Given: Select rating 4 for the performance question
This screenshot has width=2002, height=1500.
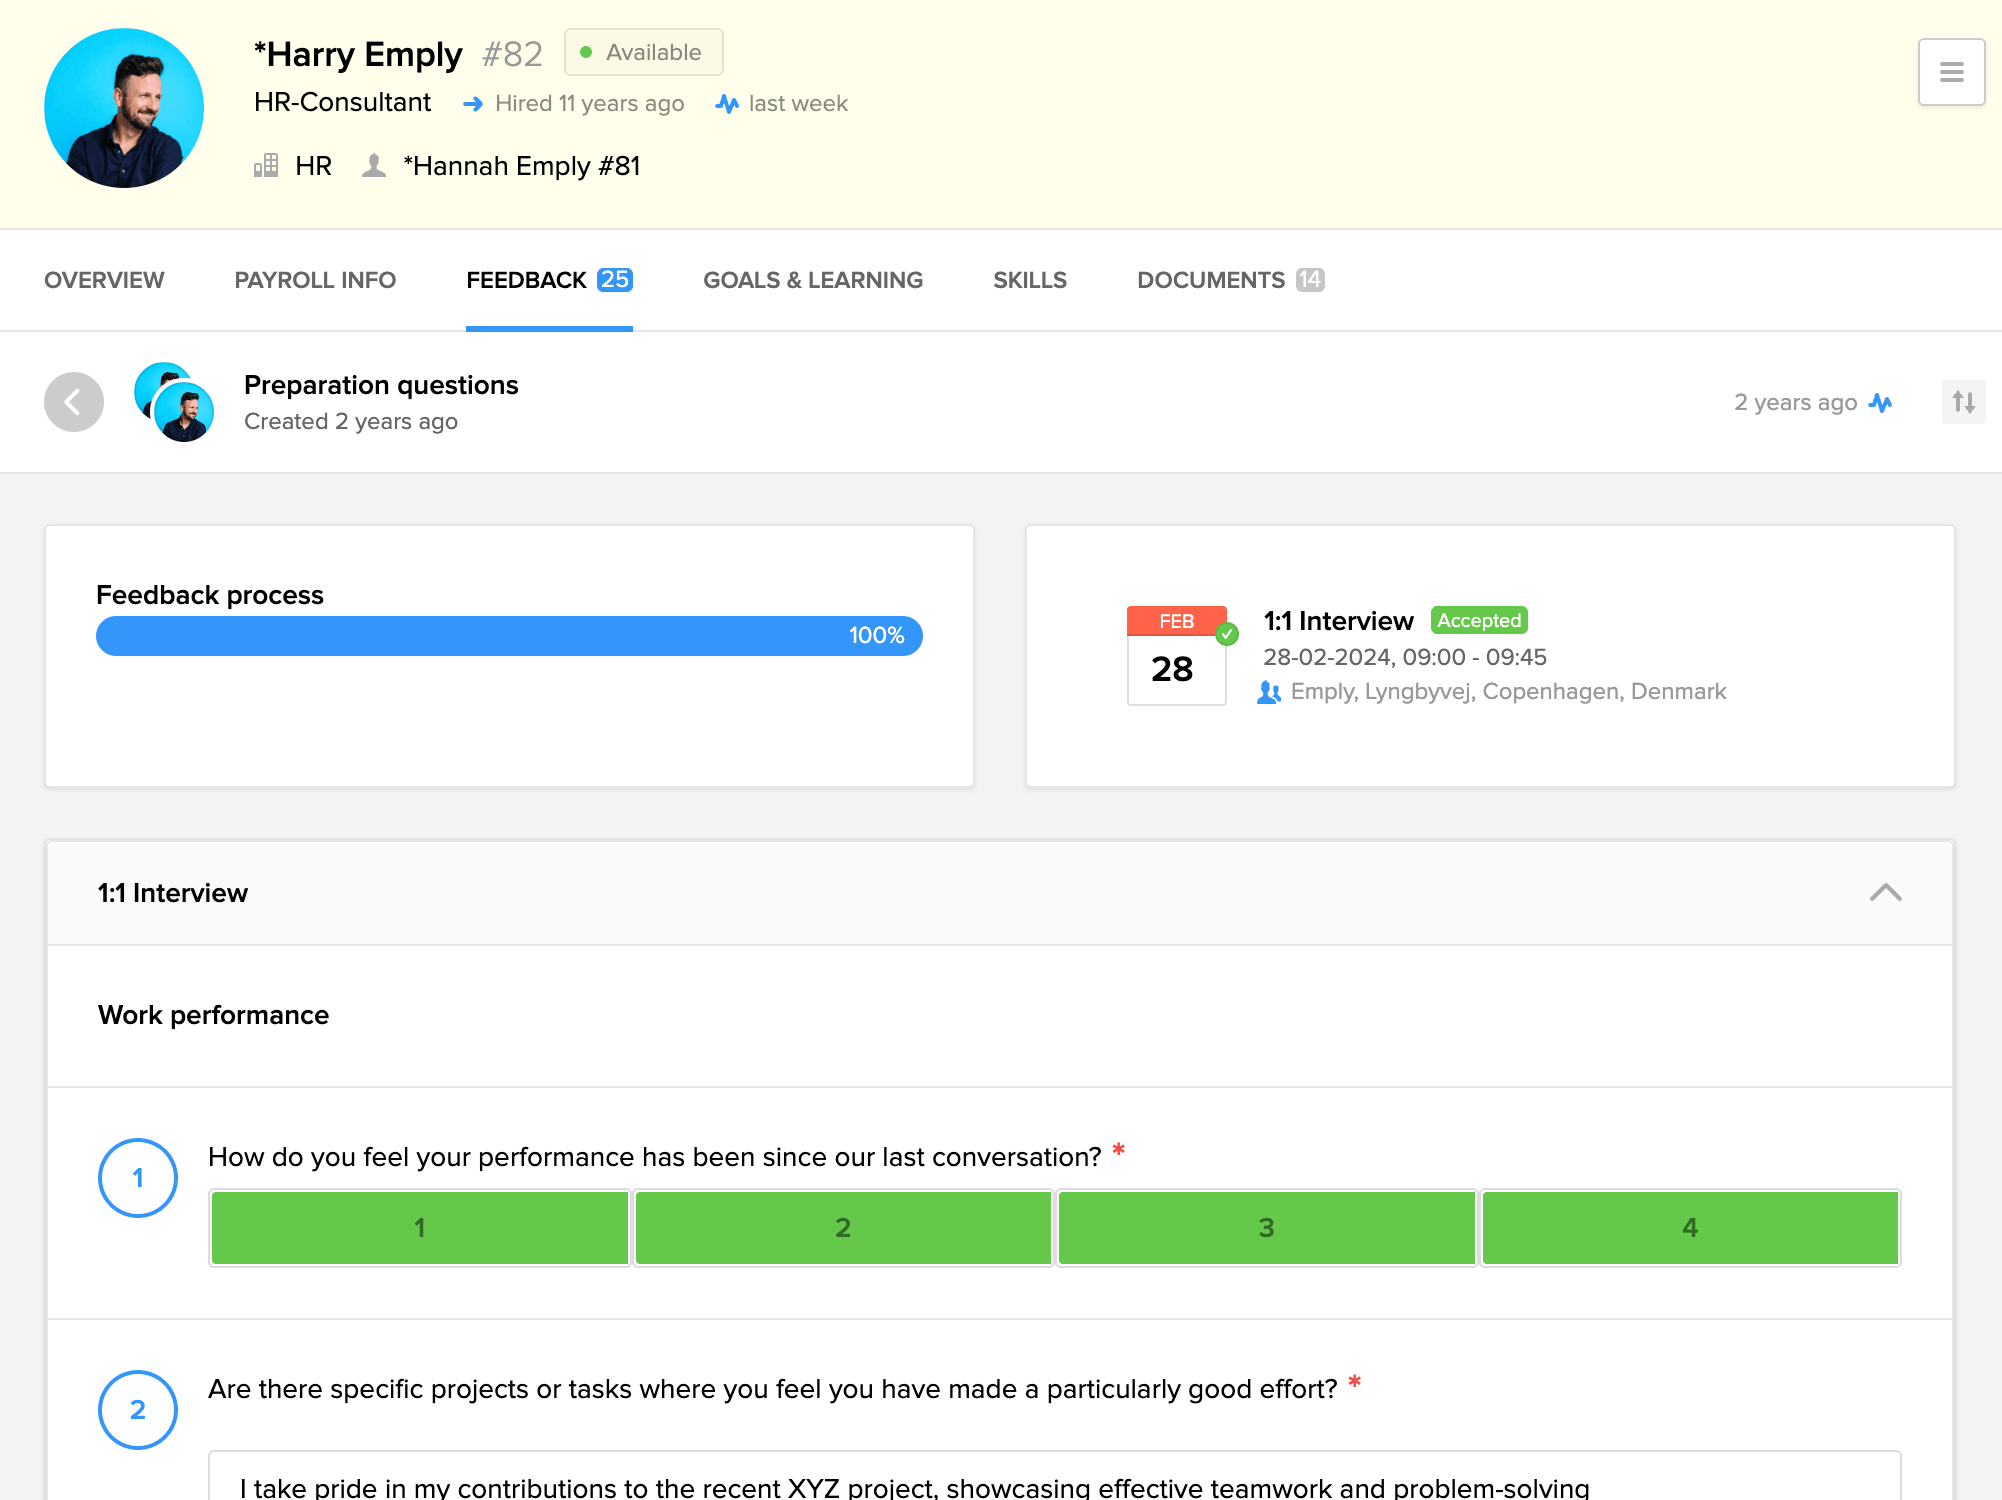Looking at the screenshot, I should 1689,1227.
